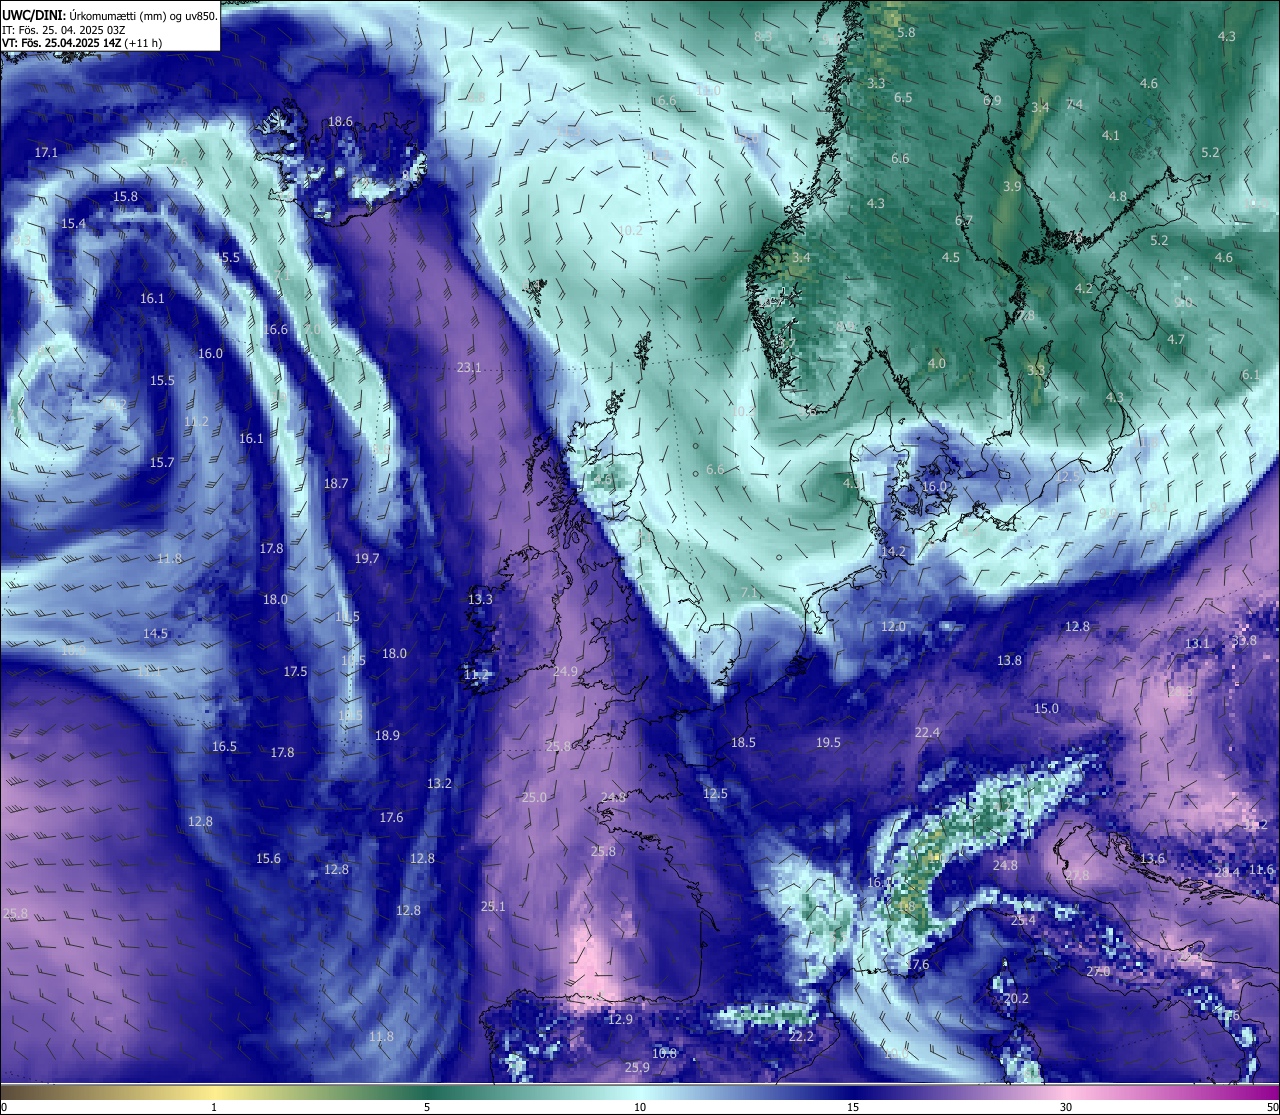Click the 50 label on the color scale
1280x1115 pixels.
(1272, 1107)
